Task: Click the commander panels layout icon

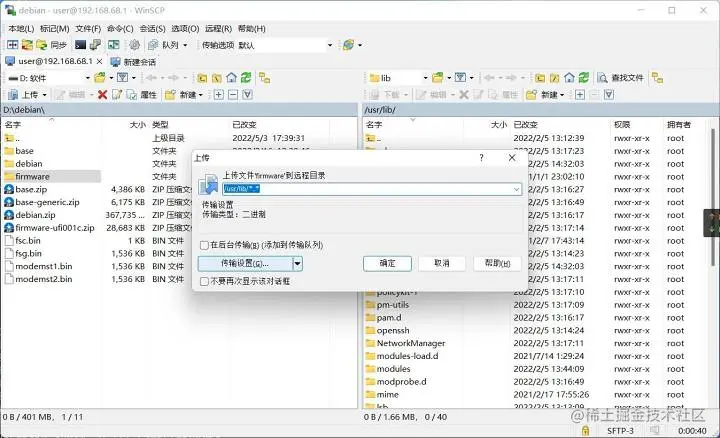Action: 12,45
